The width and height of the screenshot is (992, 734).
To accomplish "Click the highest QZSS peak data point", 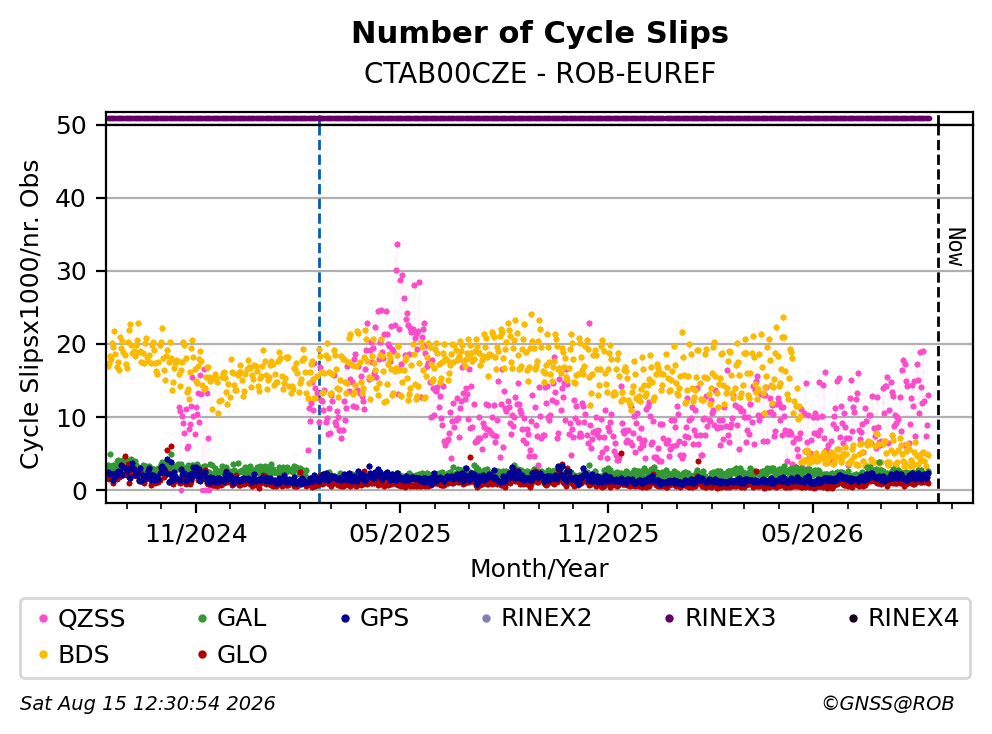I will (x=397, y=244).
